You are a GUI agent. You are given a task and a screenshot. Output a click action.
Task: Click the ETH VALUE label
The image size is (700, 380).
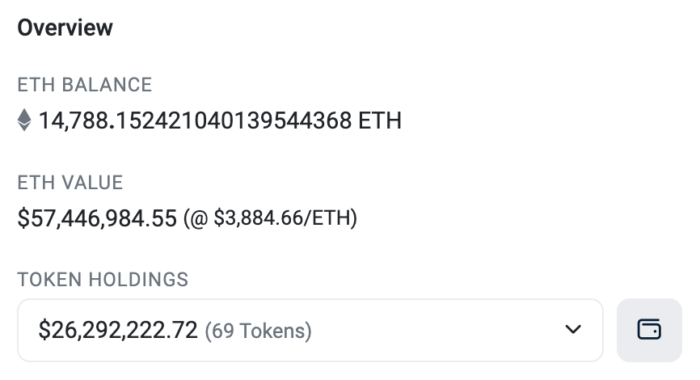pos(70,183)
